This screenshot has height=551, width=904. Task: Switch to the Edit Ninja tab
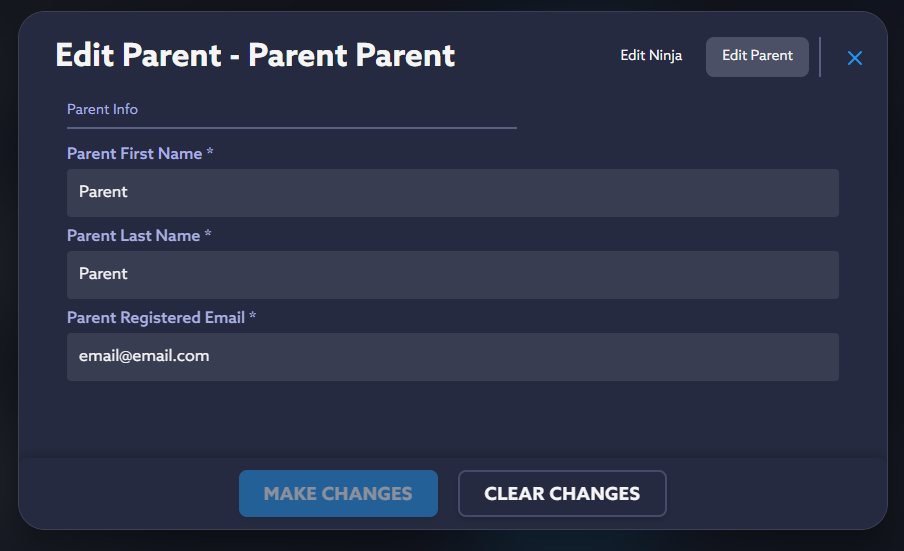[x=651, y=56]
